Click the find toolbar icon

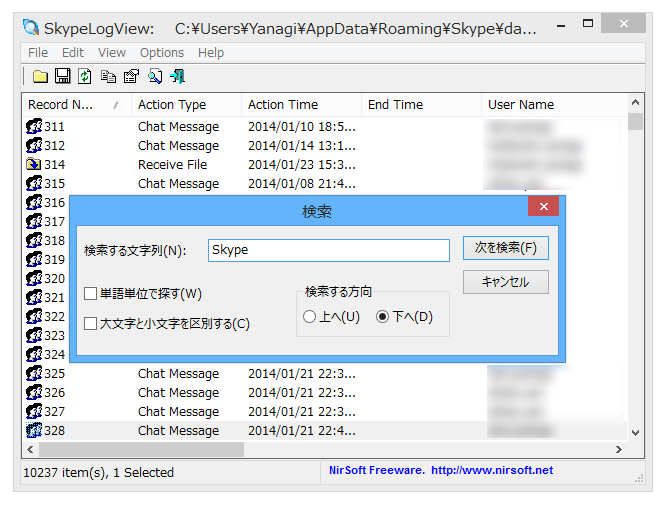pyautogui.click(x=155, y=76)
